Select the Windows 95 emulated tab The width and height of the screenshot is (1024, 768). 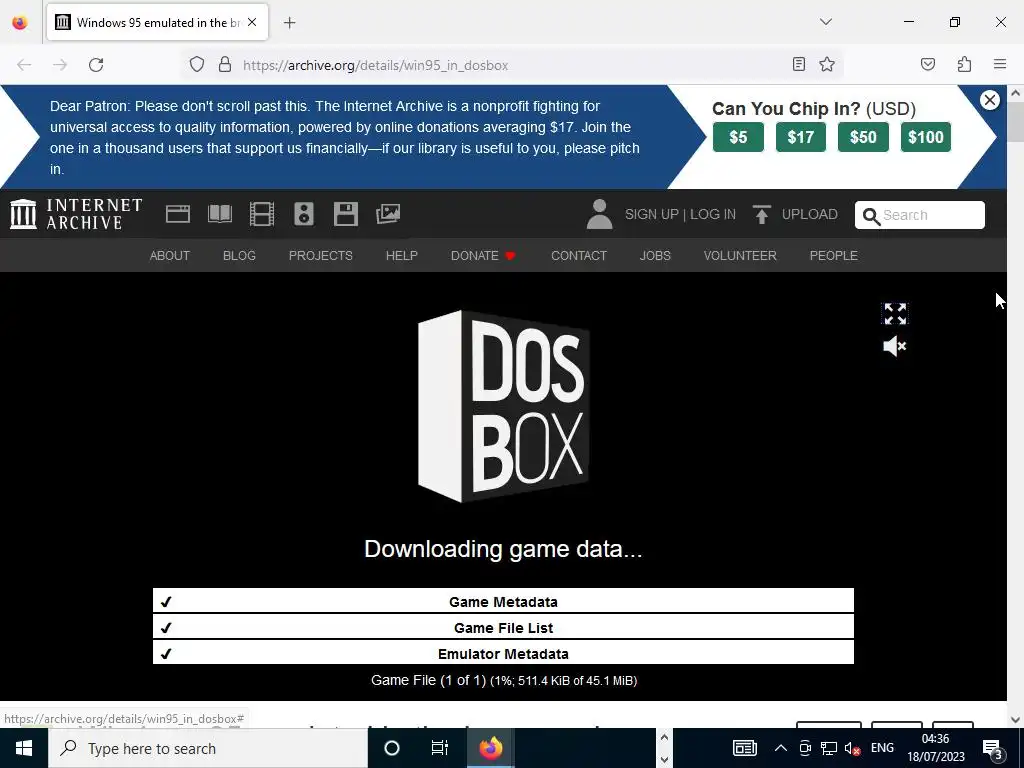coord(157,22)
